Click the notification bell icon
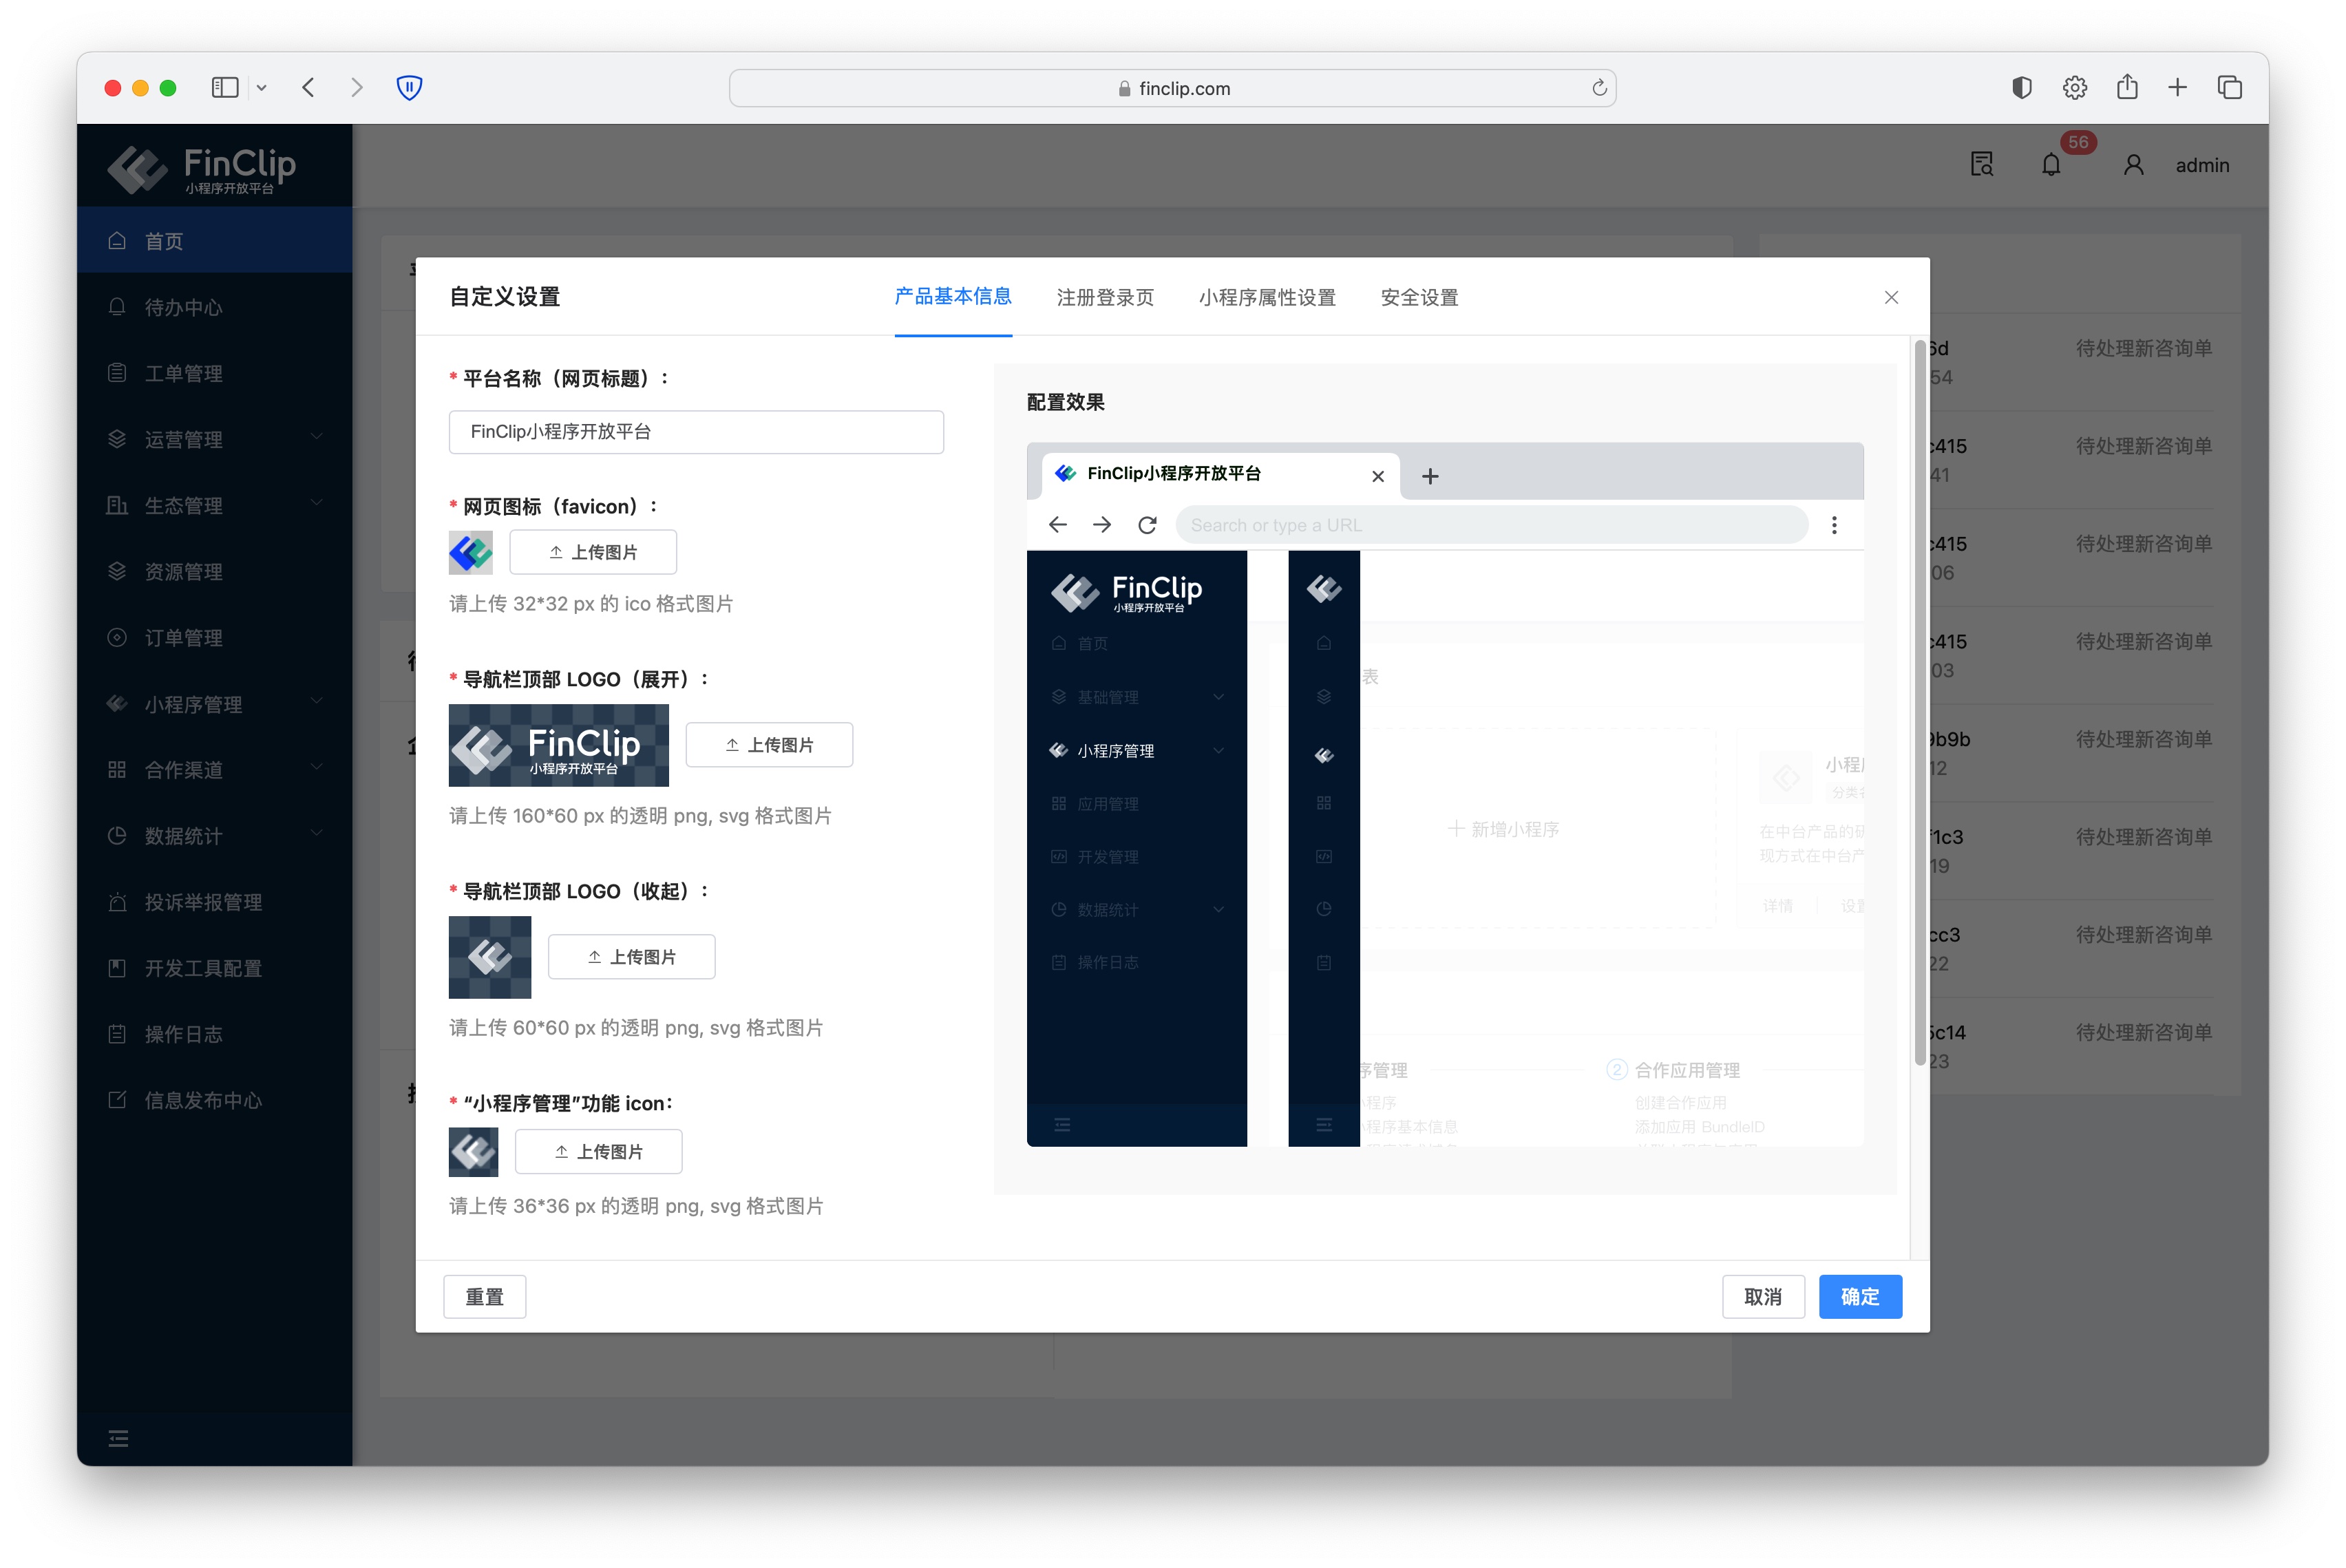This screenshot has height=1568, width=2346. click(x=2051, y=165)
